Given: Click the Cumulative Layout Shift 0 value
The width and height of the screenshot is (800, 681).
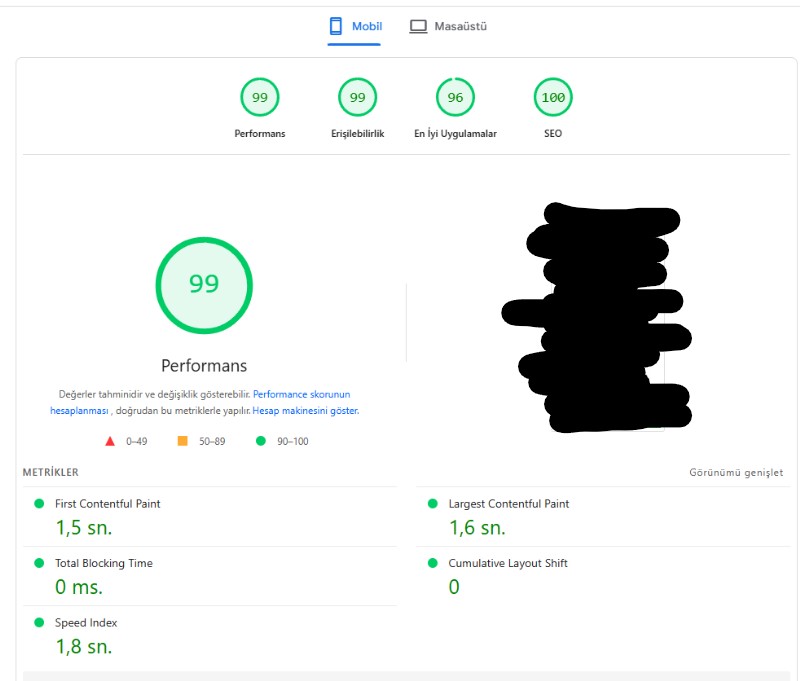Looking at the screenshot, I should [454, 587].
